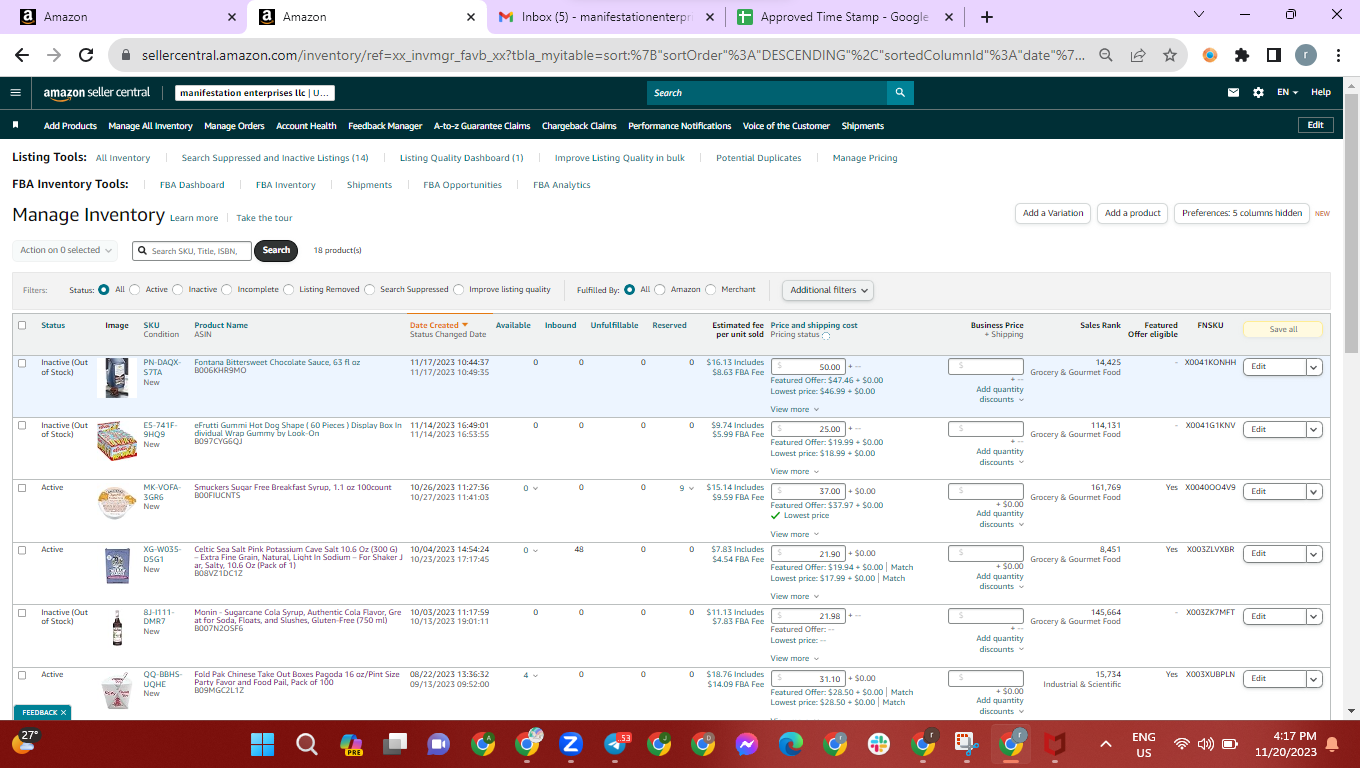Viewport: 1360px width, 768px height.
Task: Open Zoom from the Windows taskbar
Action: 571,744
